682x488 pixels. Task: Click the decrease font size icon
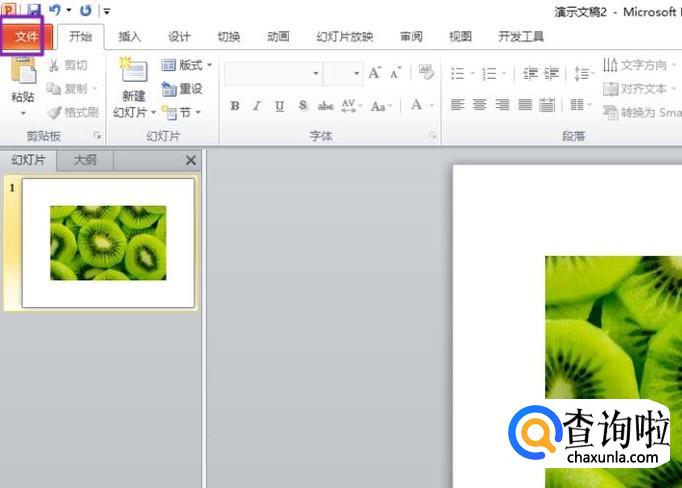pyautogui.click(x=395, y=73)
